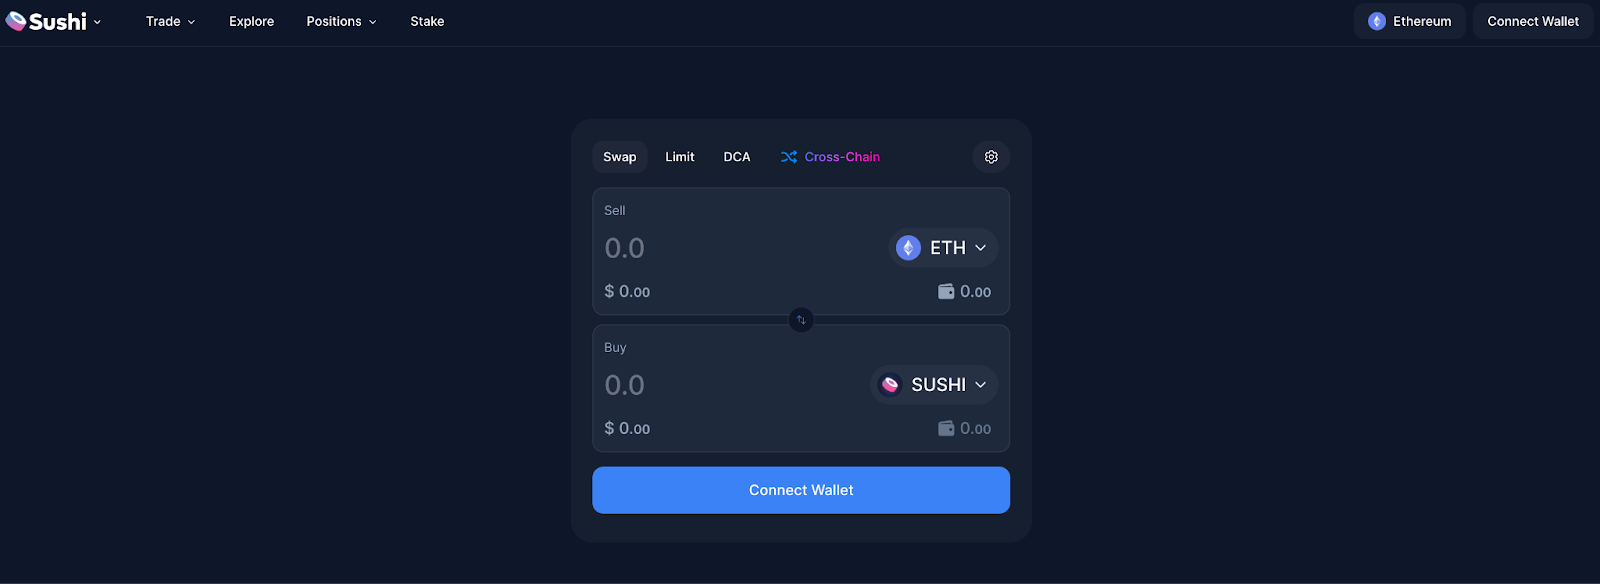
Task: Click the Ethereum network icon in header
Action: [1377, 21]
